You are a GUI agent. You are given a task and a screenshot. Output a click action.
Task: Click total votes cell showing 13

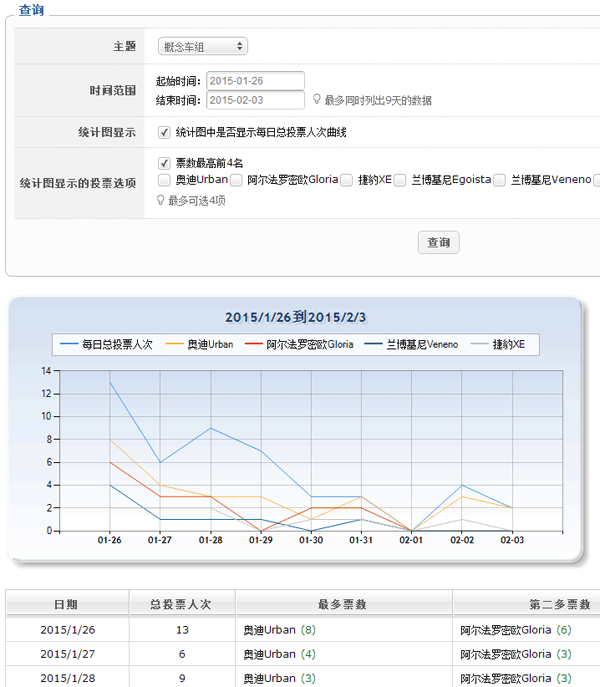click(x=182, y=630)
